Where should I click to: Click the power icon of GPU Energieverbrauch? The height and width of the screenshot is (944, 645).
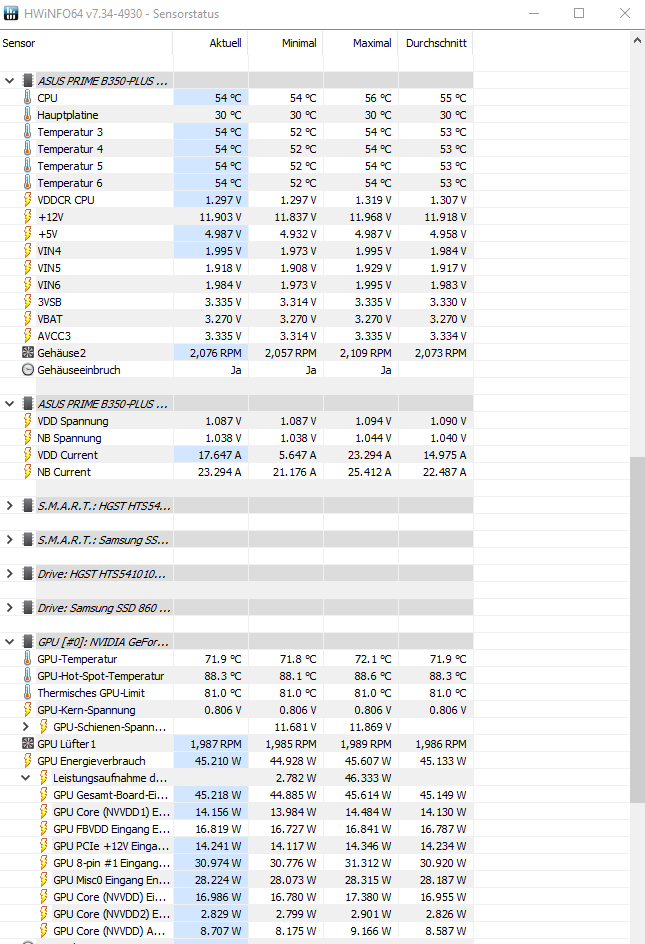pyautogui.click(x=27, y=760)
